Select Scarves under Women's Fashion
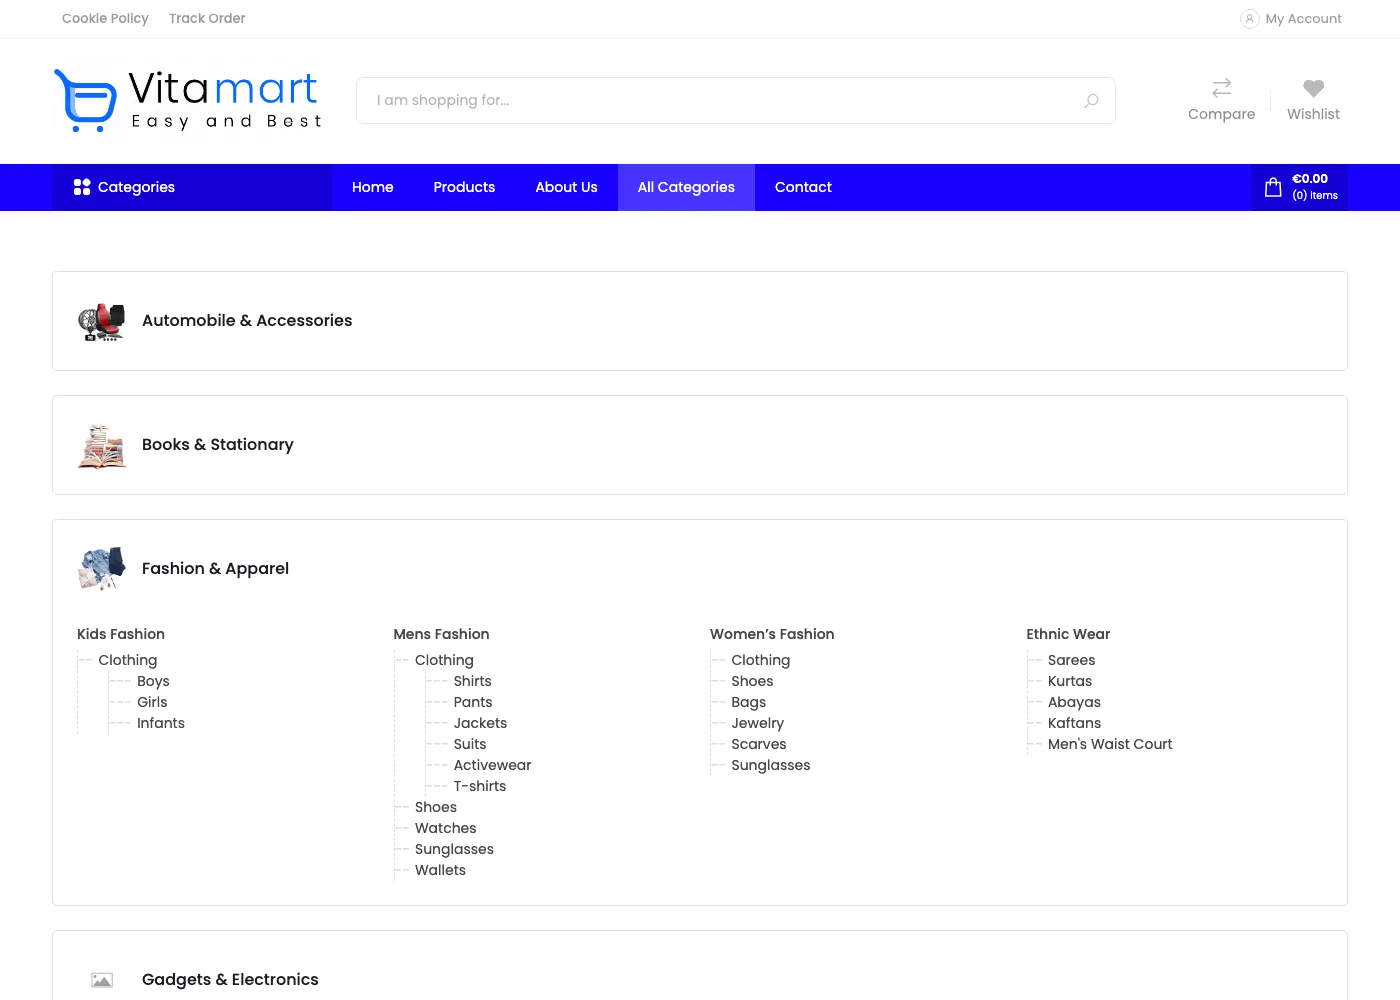This screenshot has width=1400, height=1000. 759,744
